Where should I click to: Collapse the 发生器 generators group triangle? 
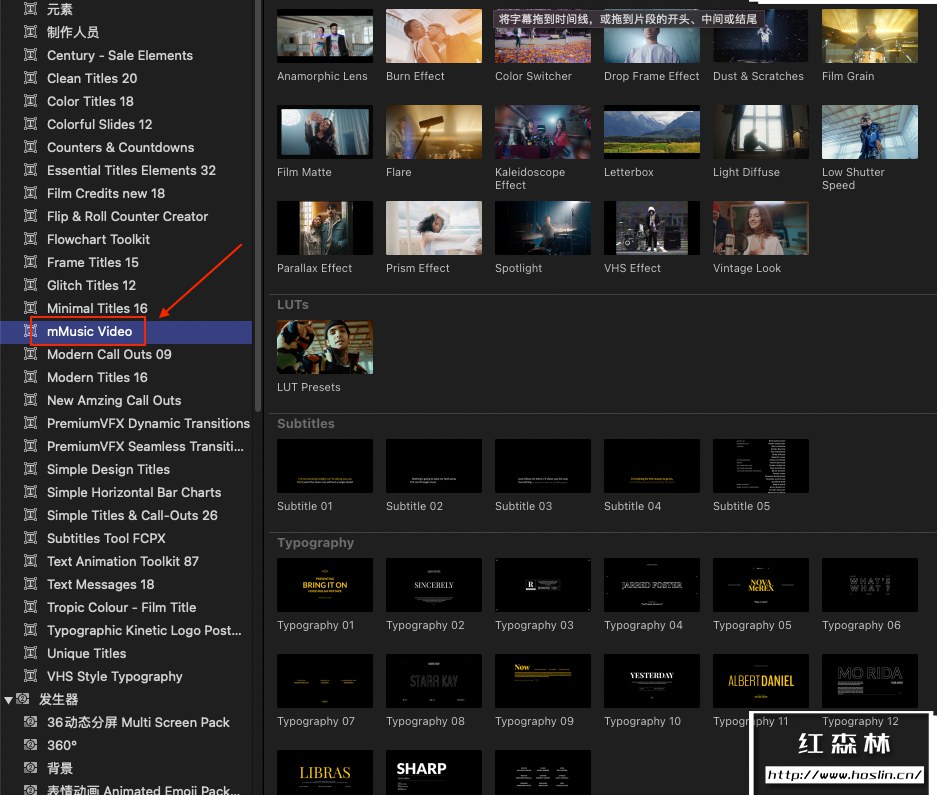[x=8, y=699]
